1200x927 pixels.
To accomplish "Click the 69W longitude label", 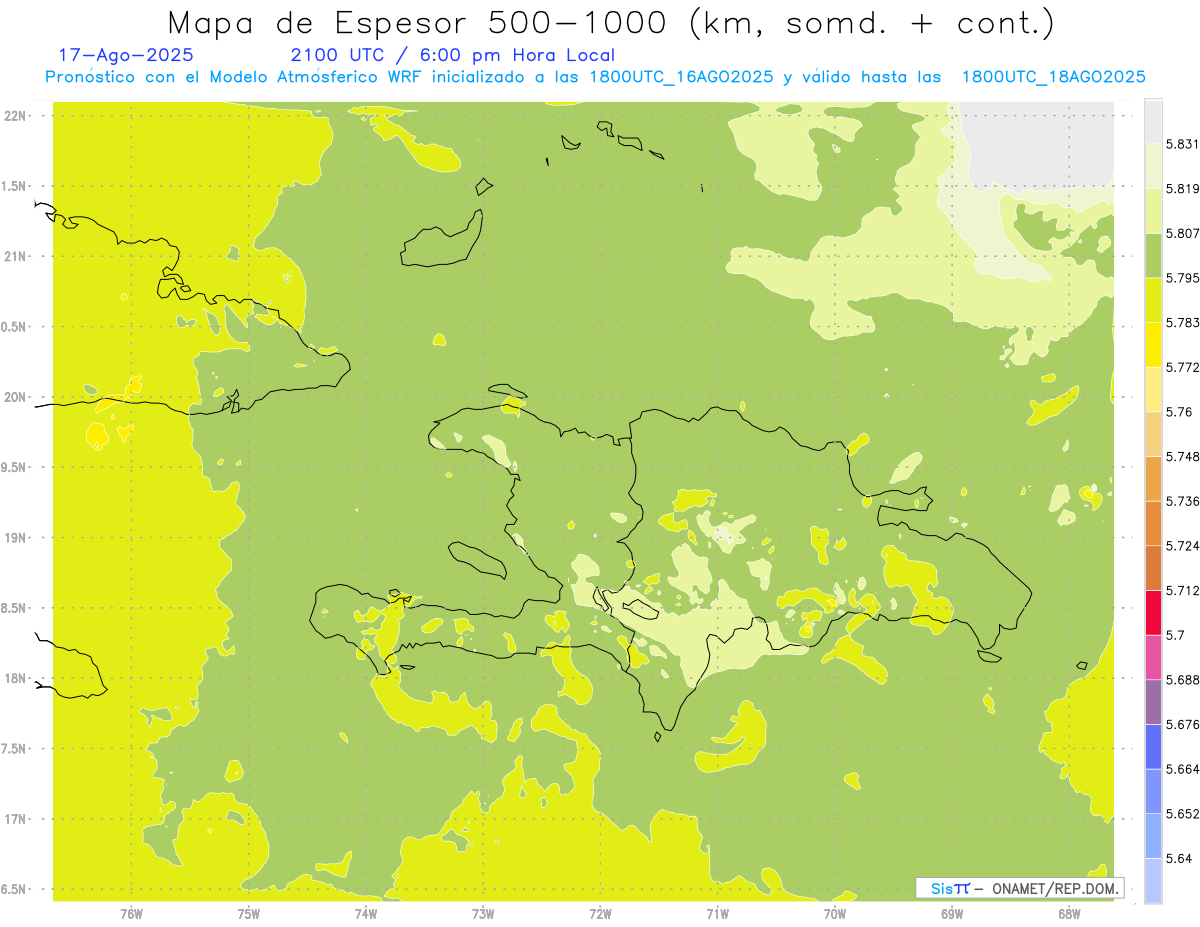I will [952, 914].
